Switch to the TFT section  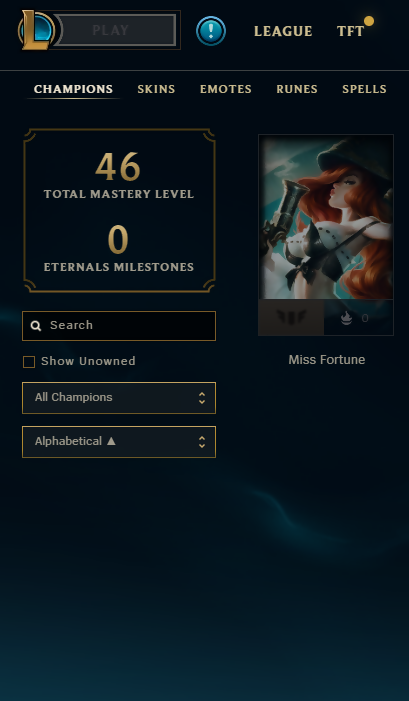[350, 31]
